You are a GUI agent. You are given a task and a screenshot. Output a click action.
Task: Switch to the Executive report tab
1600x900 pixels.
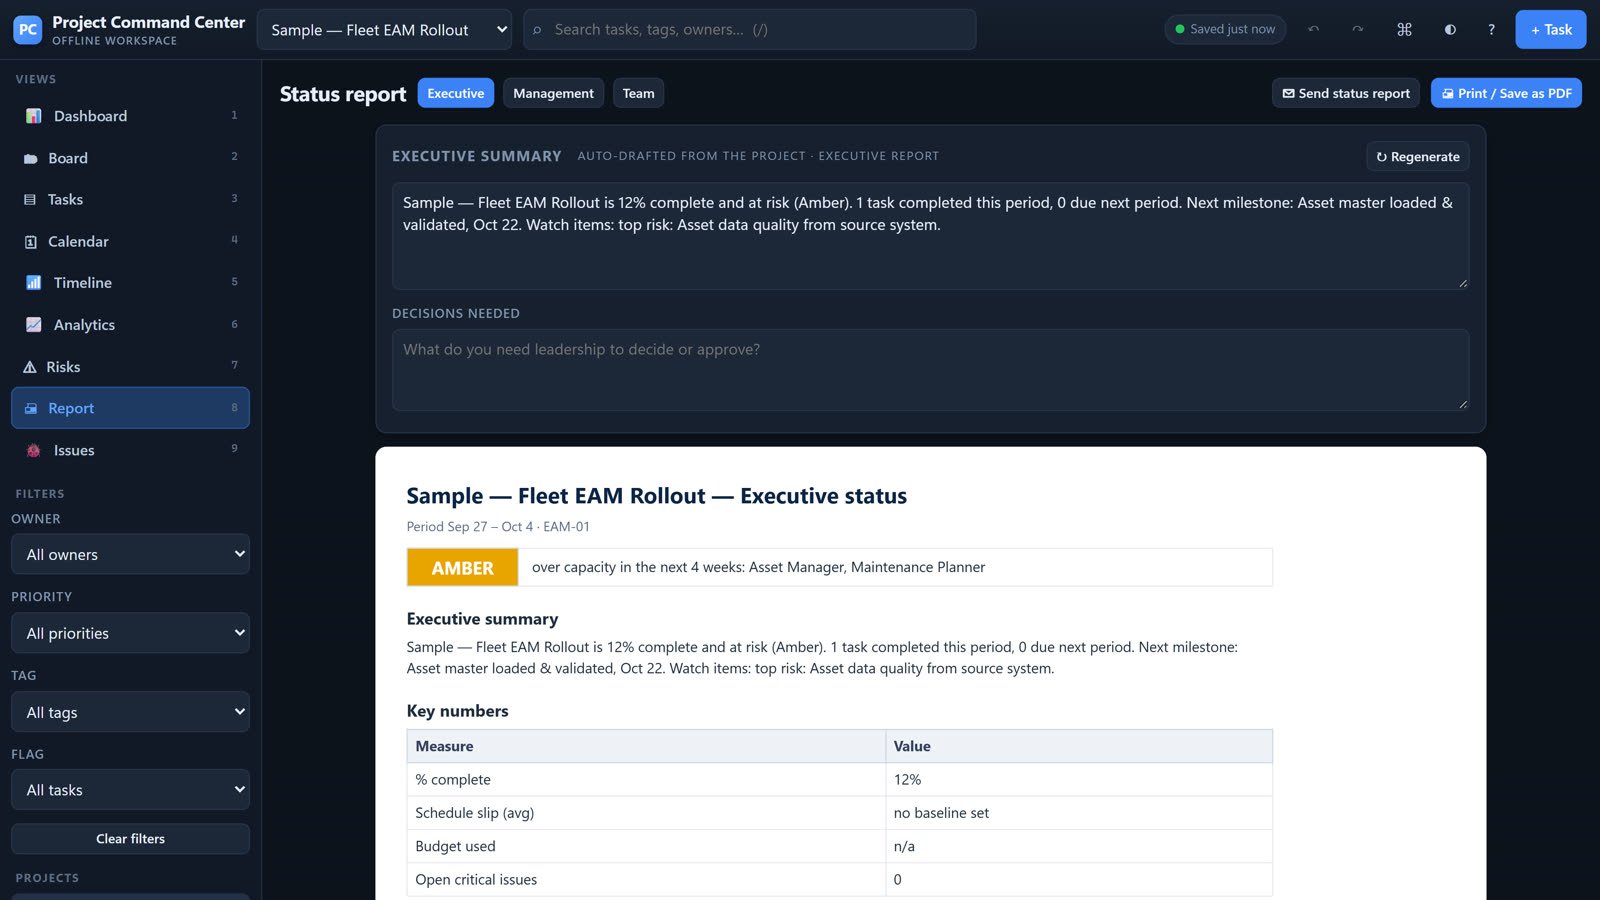[456, 93]
